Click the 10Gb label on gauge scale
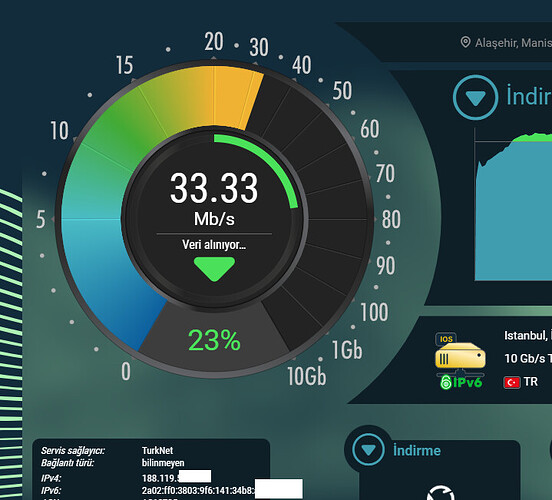The image size is (552, 500). click(x=307, y=376)
